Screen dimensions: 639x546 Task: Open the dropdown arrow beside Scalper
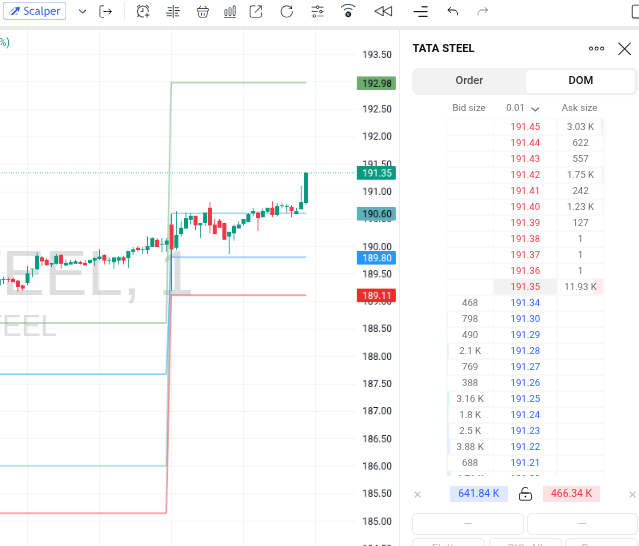[x=82, y=11]
